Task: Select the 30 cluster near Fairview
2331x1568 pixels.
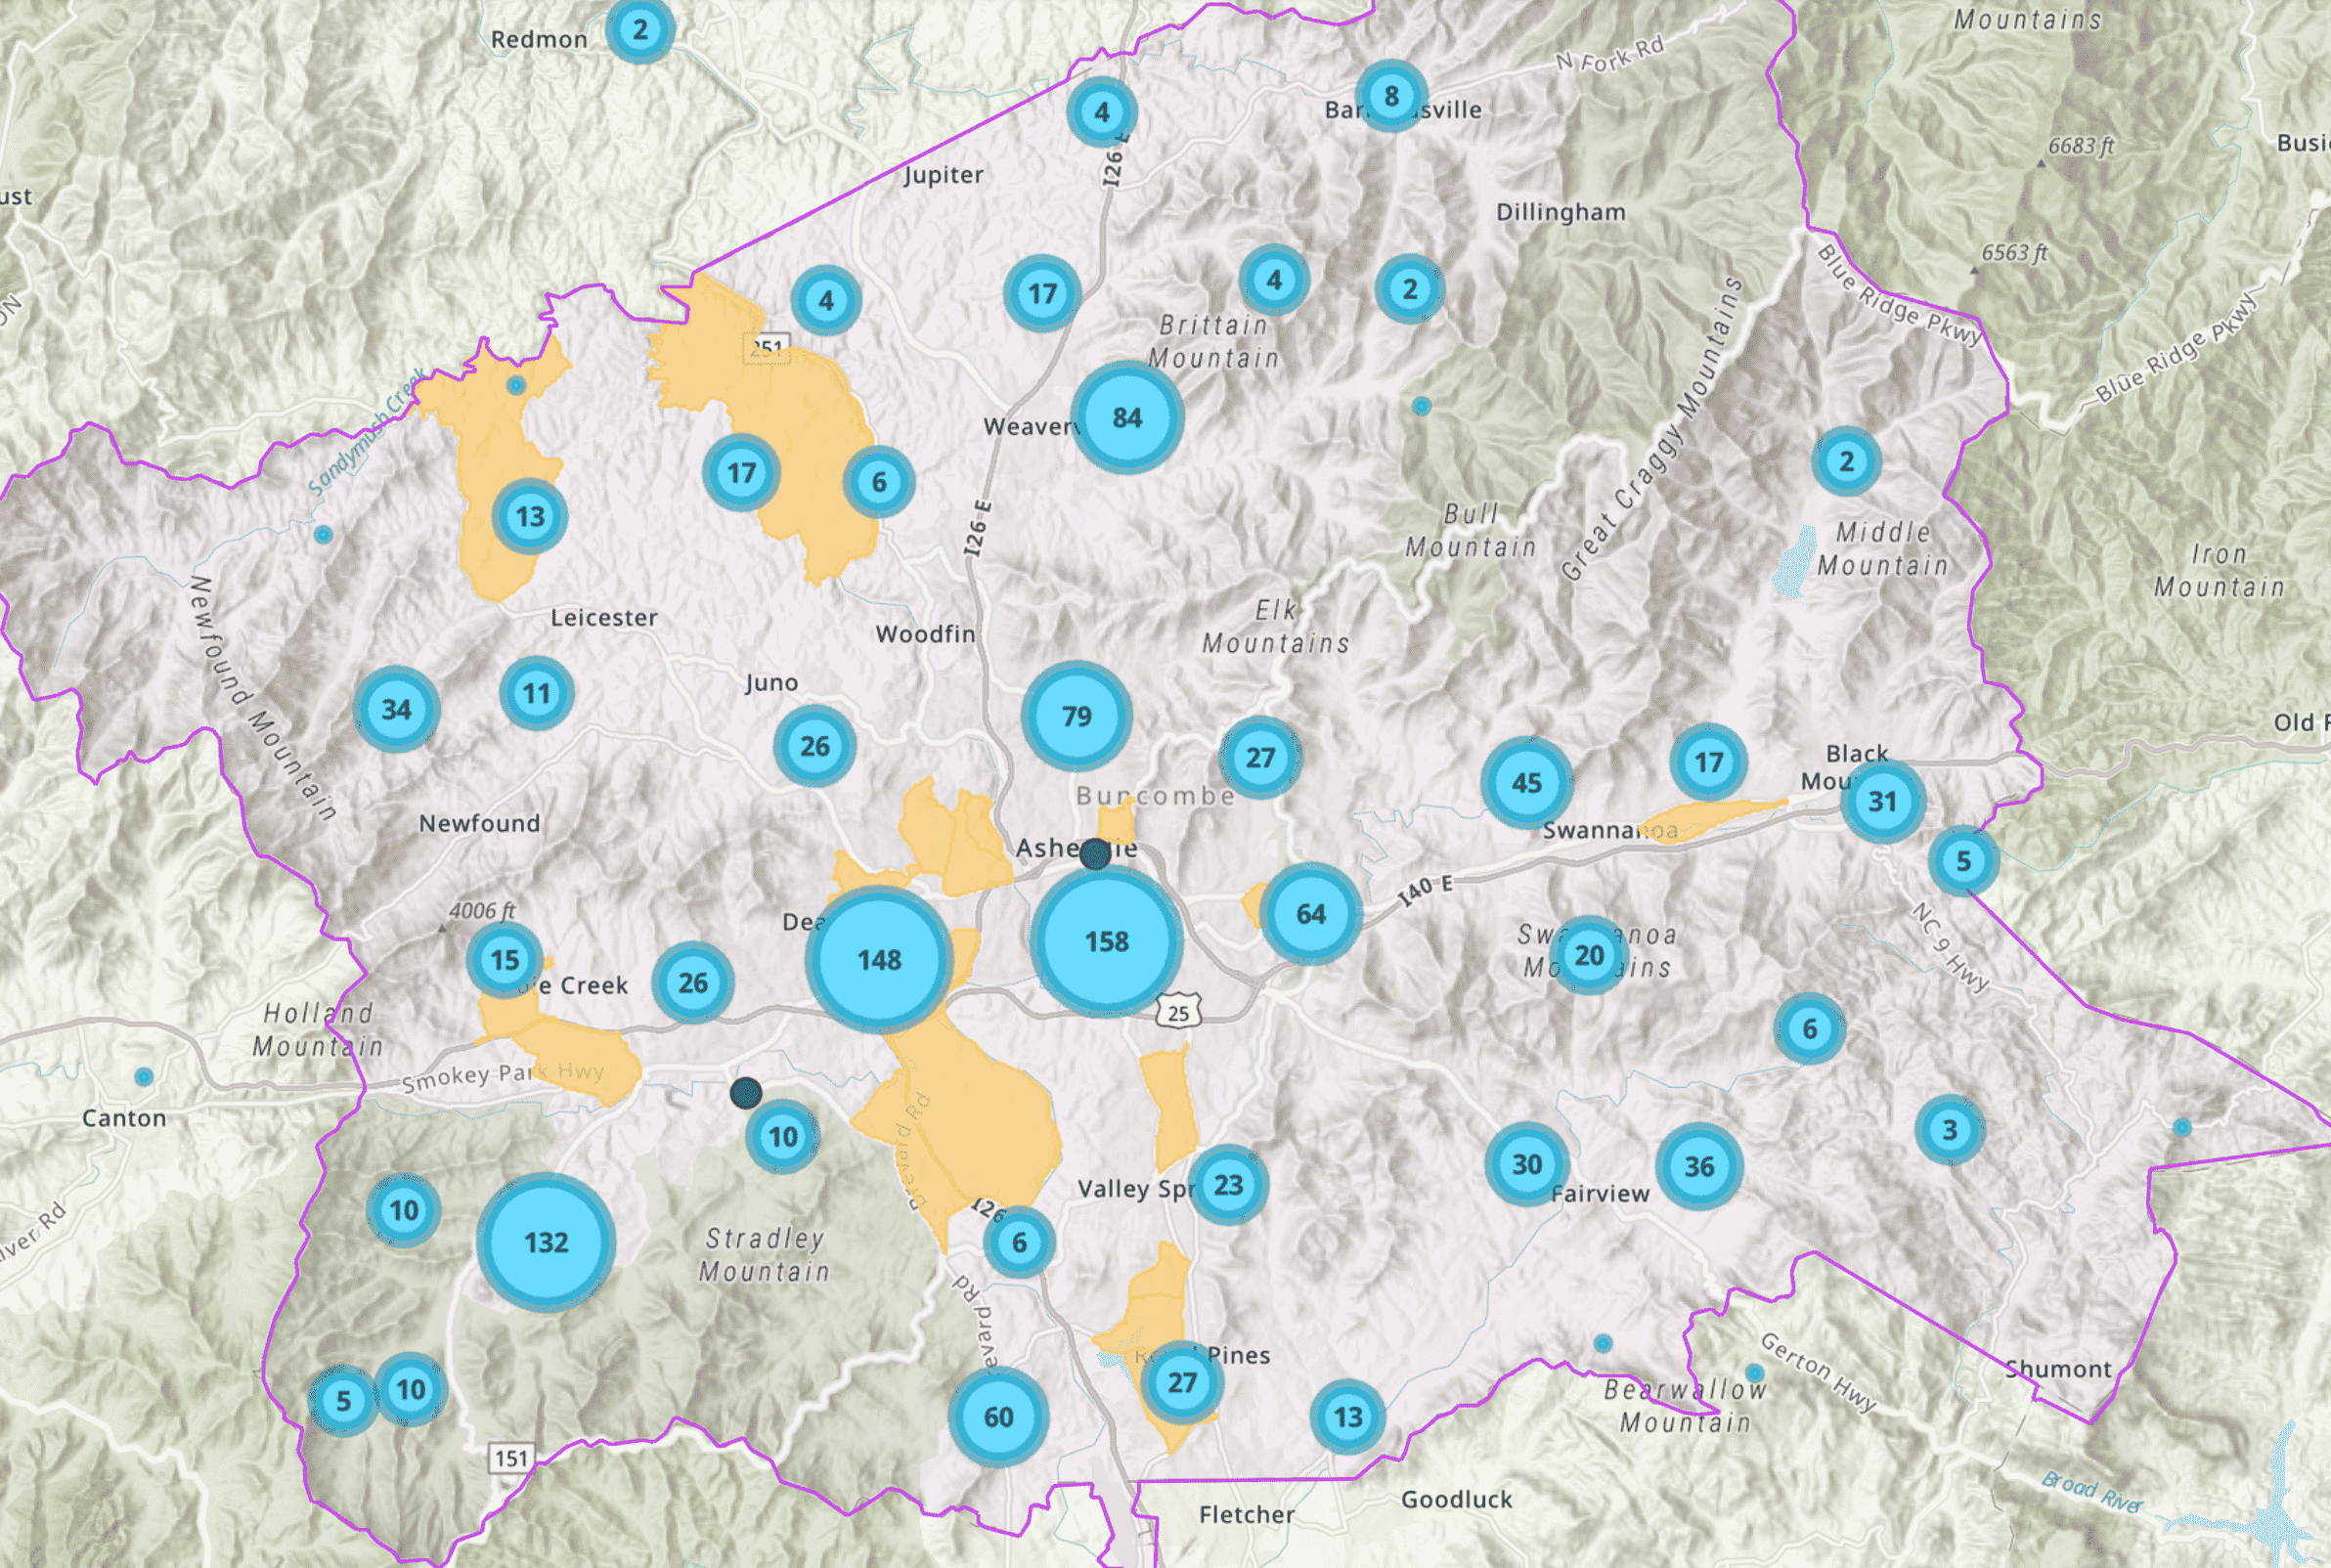Action: coord(1526,1164)
